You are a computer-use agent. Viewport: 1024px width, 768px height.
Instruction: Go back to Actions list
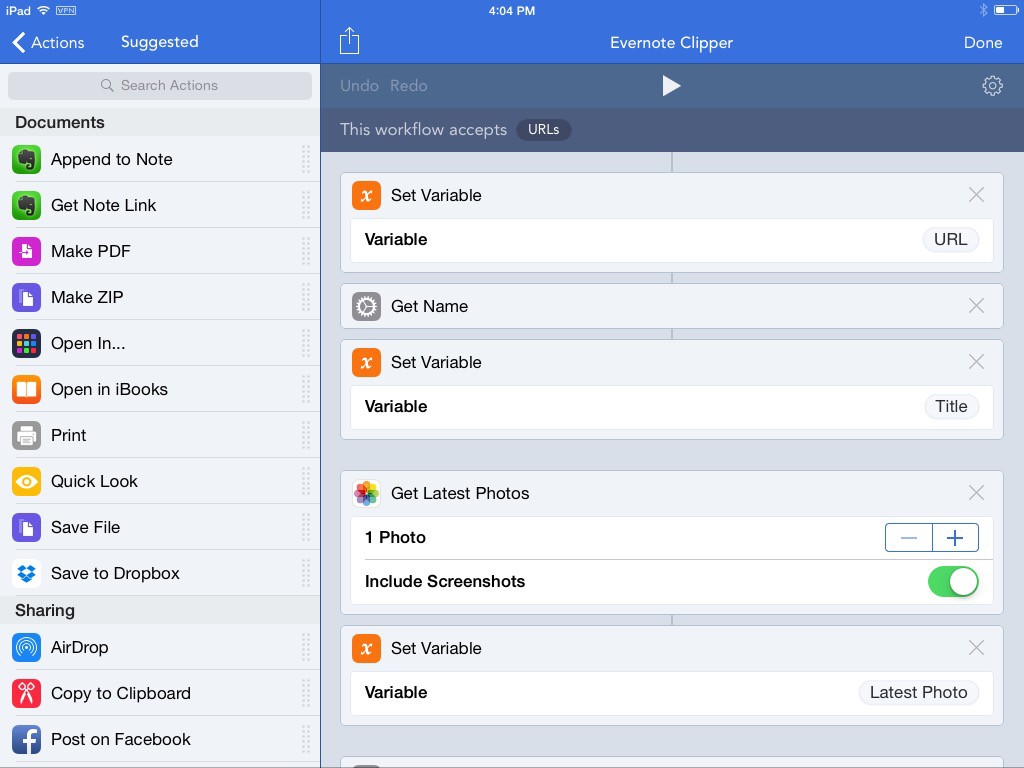pos(48,42)
